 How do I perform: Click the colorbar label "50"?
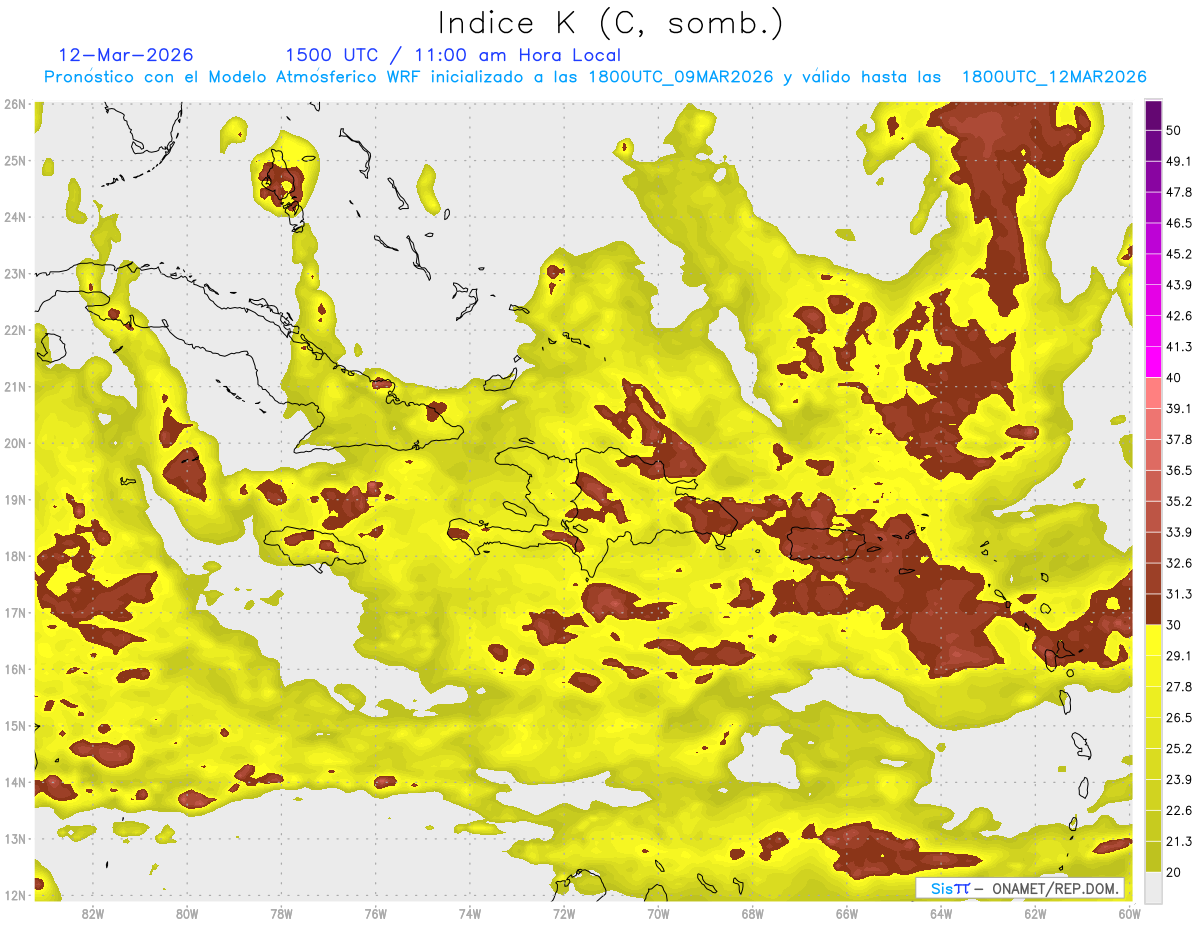point(1175,130)
